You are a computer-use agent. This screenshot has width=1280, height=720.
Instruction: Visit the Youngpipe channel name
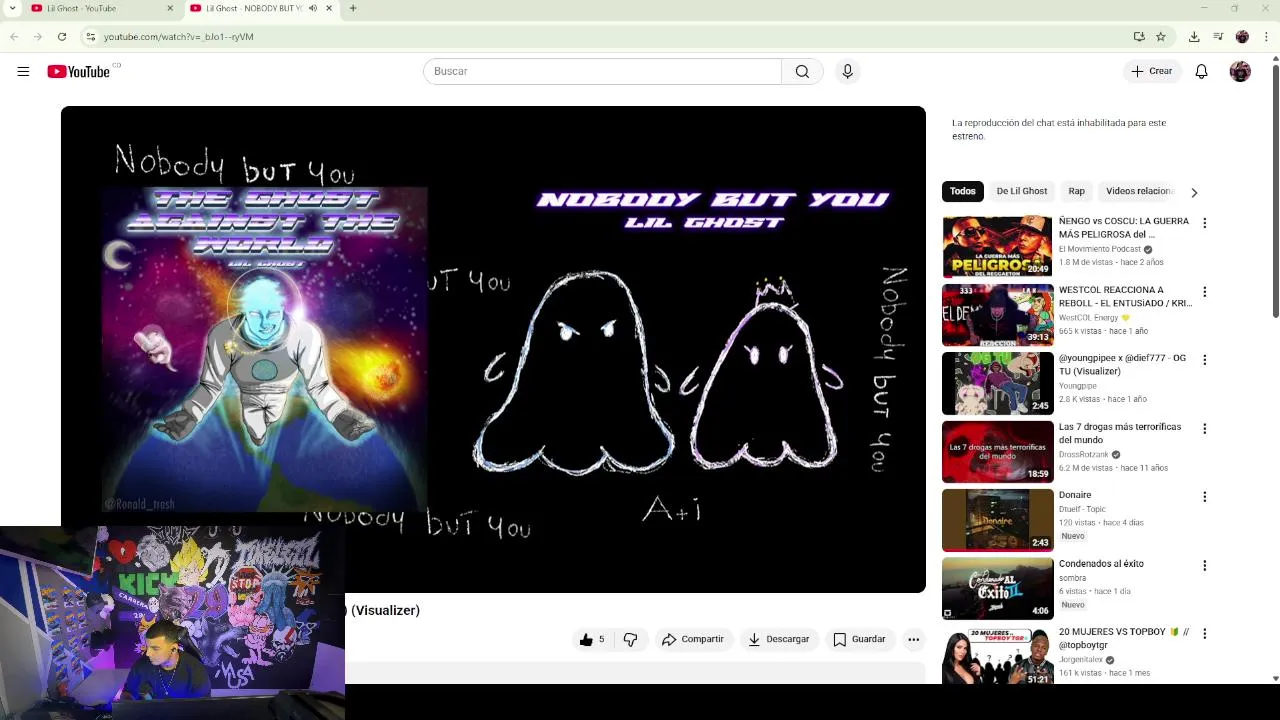(1078, 386)
